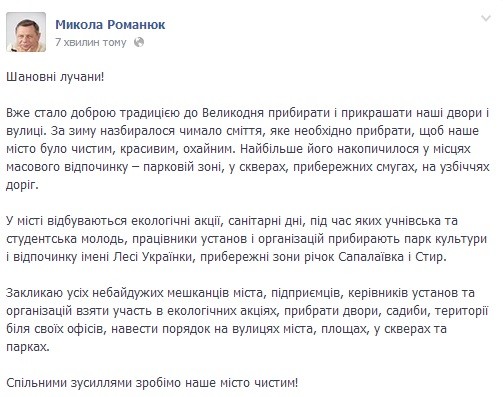
Task: Click the river names 'Сапалаївка і Стир'
Action: (392, 257)
